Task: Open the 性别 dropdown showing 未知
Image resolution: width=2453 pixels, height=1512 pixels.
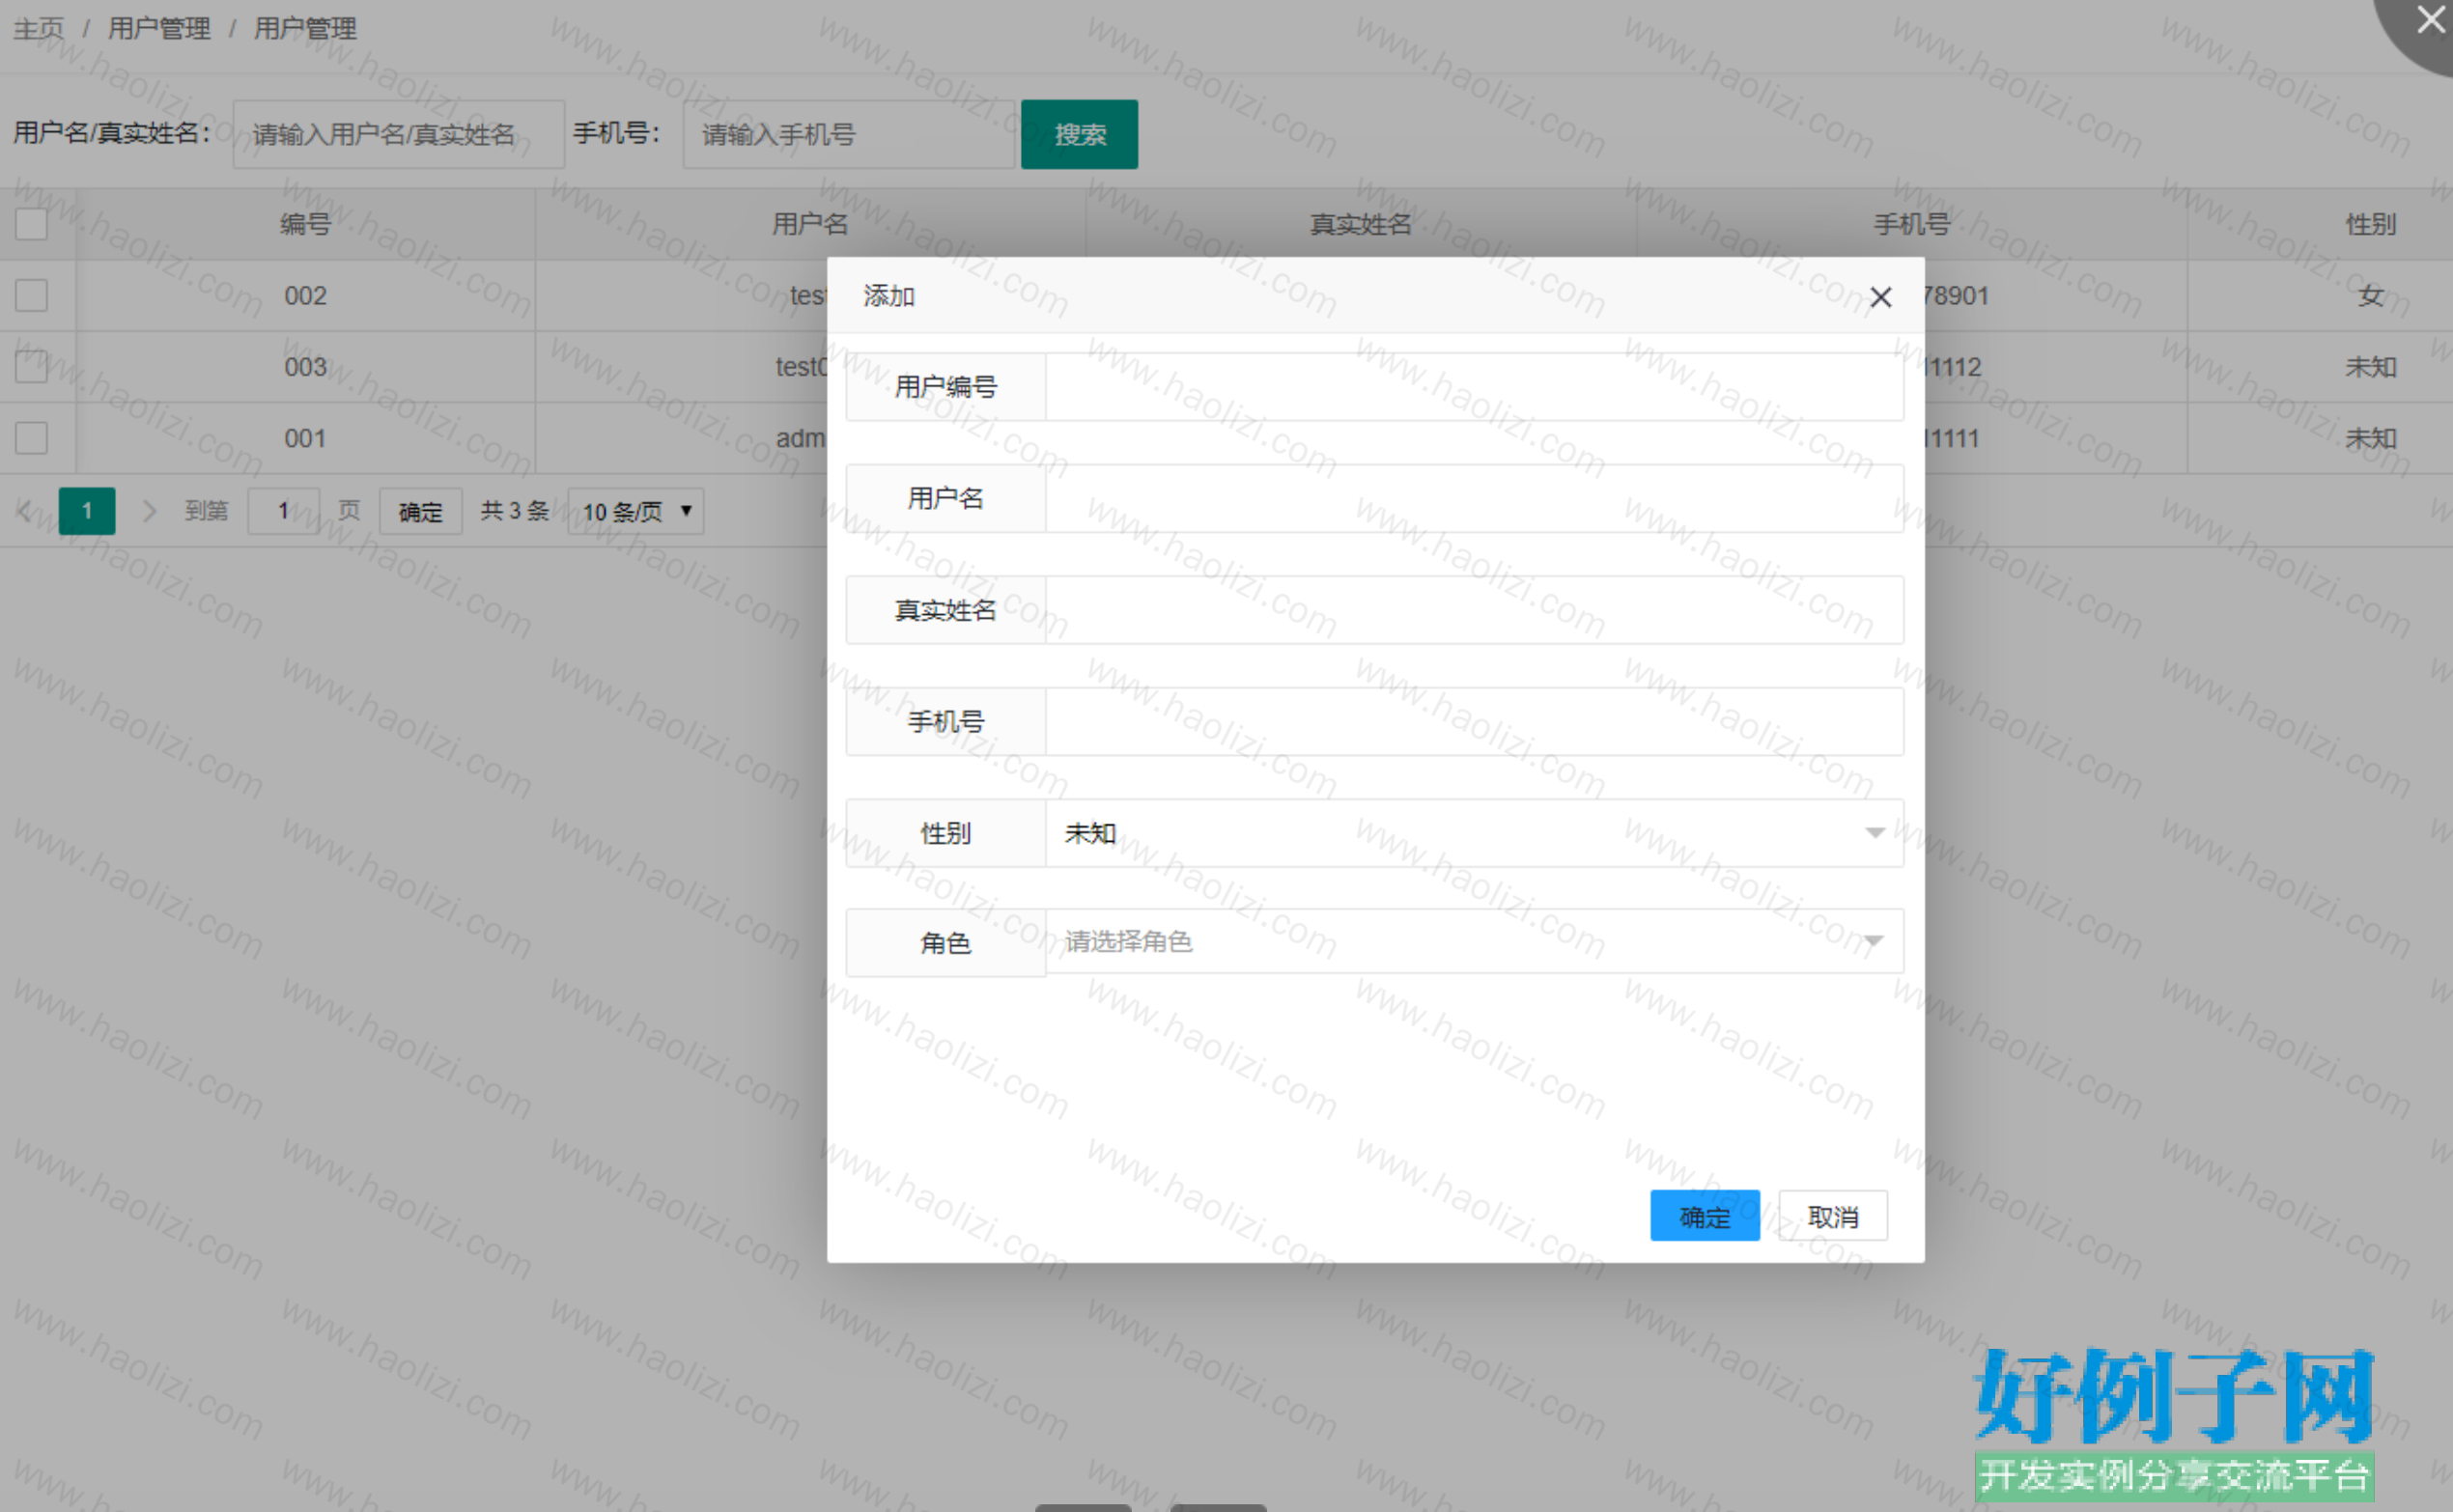Action: [x=1474, y=832]
